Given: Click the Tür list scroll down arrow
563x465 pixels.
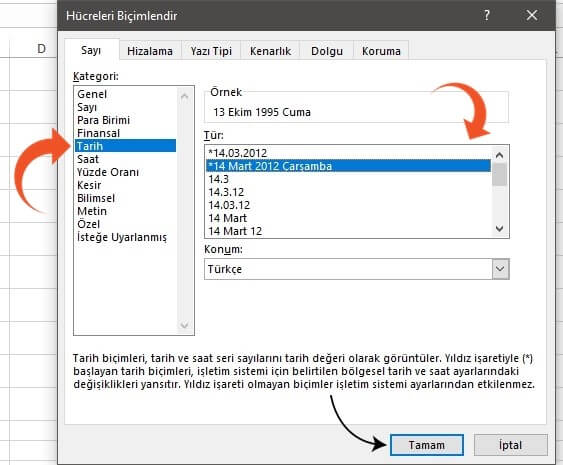Looking at the screenshot, I should [499, 228].
